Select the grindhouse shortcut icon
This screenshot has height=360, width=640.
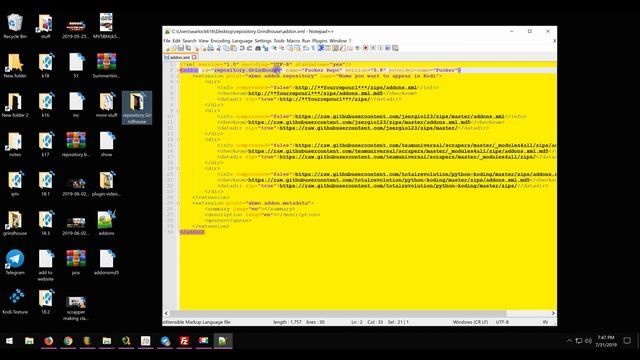coord(15,223)
